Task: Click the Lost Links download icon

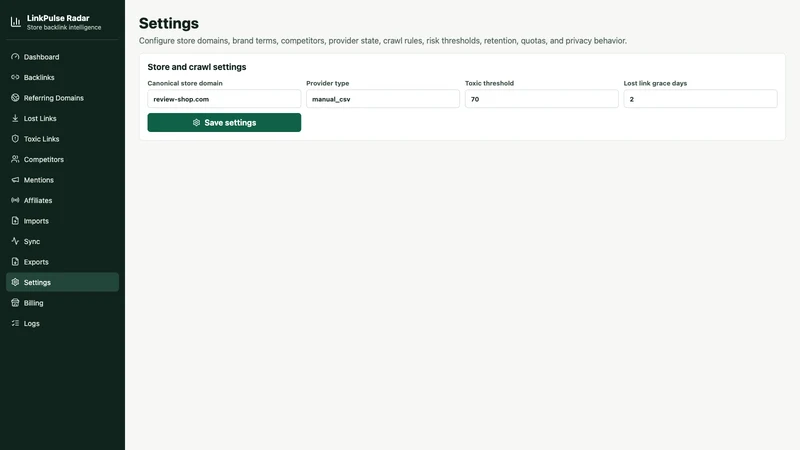Action: pyautogui.click(x=15, y=118)
